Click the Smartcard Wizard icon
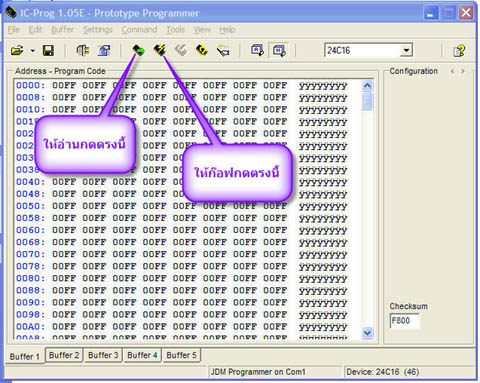 (223, 51)
